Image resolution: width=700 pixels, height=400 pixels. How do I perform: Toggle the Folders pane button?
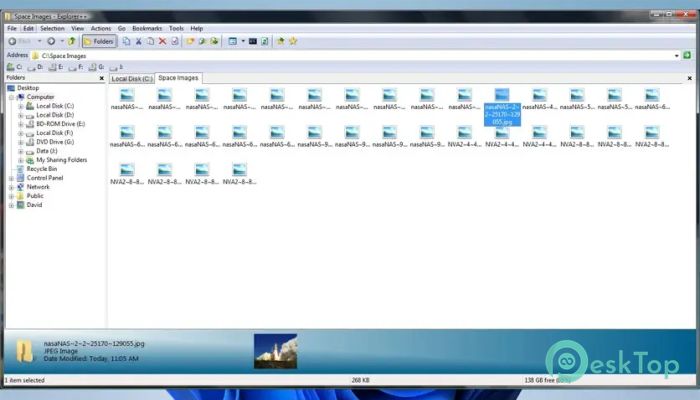coord(99,41)
